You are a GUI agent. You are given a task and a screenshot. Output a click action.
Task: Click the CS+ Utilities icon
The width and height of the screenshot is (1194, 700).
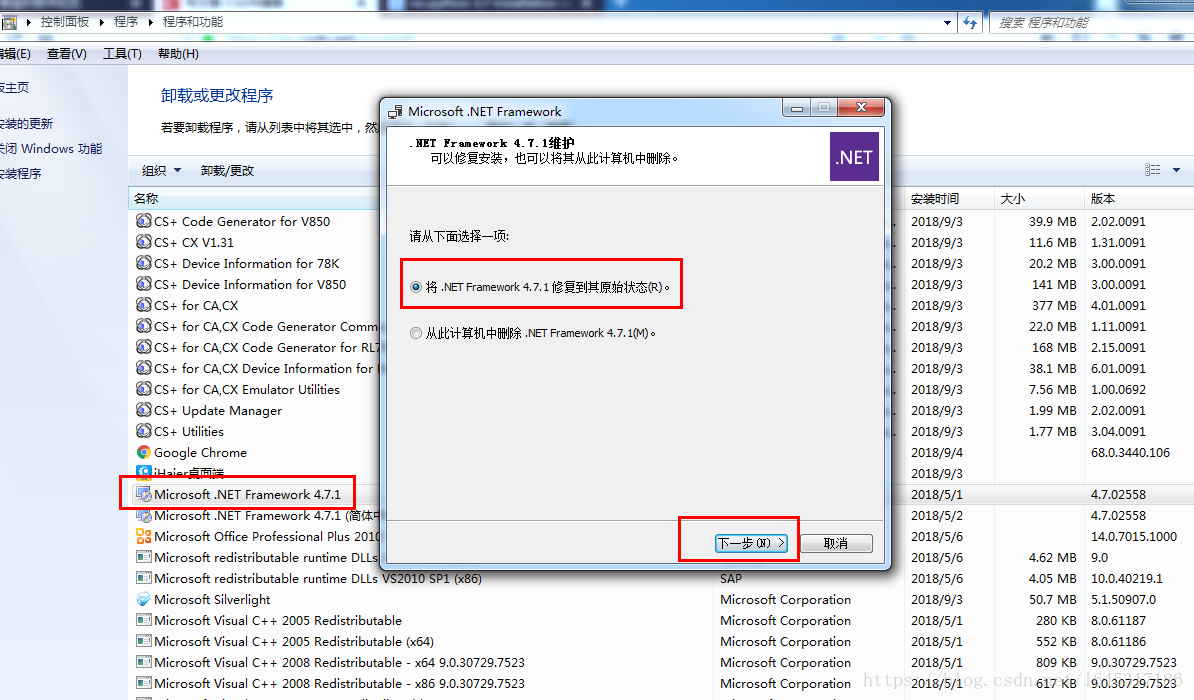coord(143,430)
